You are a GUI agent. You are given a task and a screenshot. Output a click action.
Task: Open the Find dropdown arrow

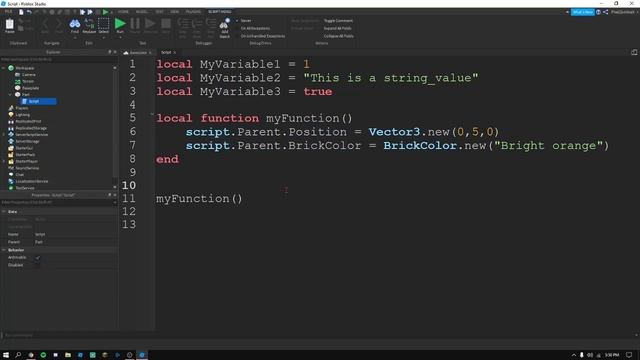tap(75, 38)
